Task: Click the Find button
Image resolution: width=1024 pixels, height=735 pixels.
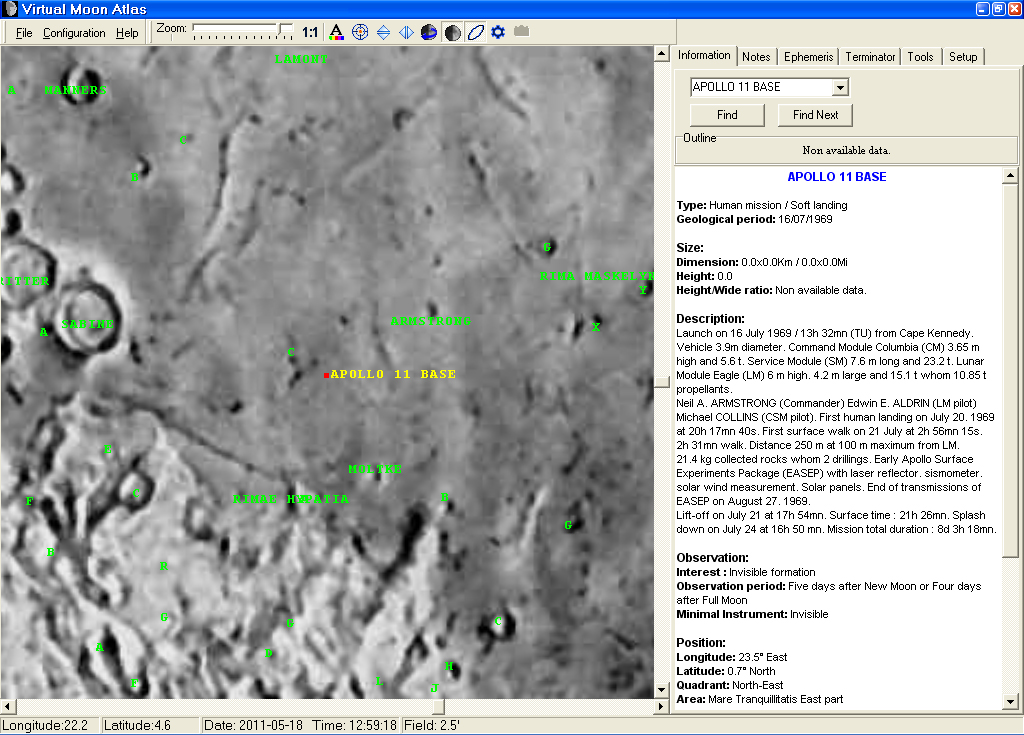Action: [x=726, y=114]
